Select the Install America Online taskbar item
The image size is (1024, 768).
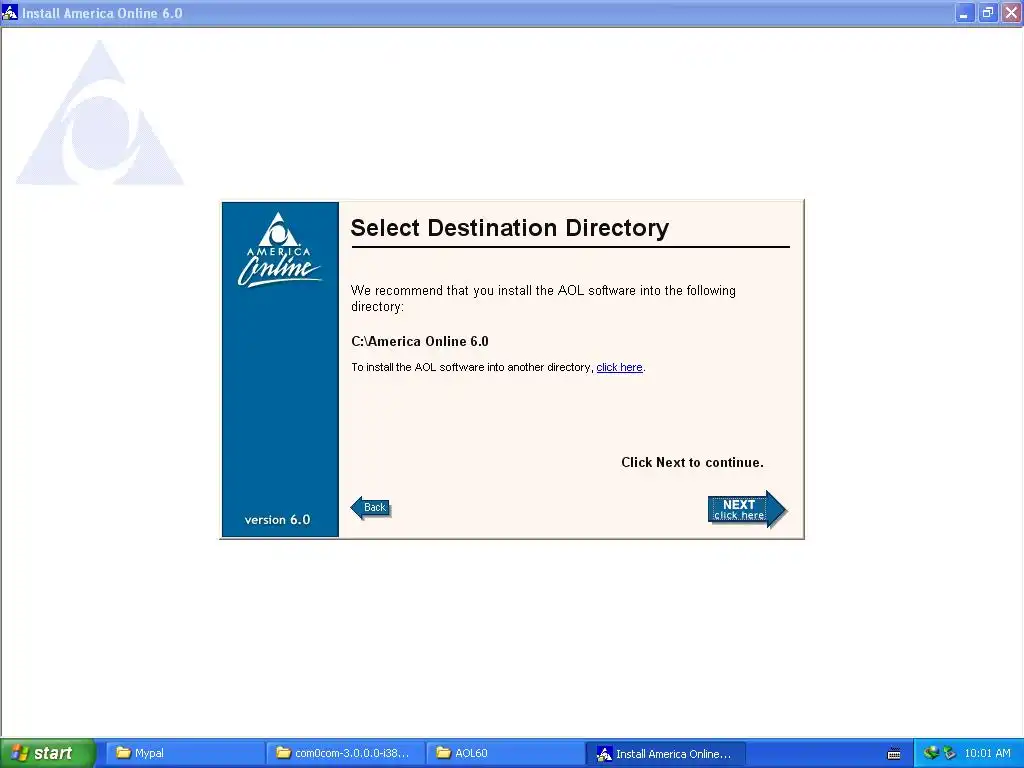point(665,754)
